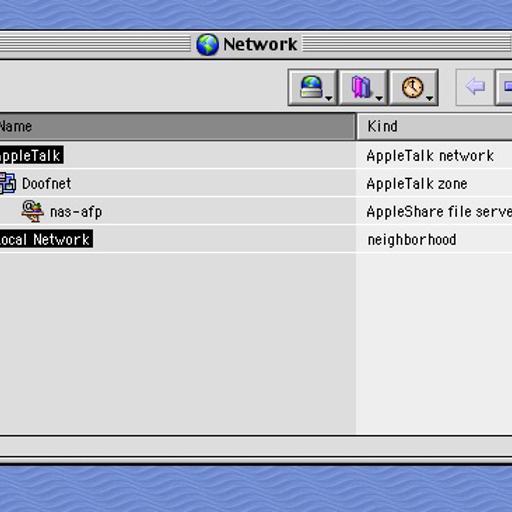
Task: Sort the list by the Name column
Action: click(x=177, y=127)
